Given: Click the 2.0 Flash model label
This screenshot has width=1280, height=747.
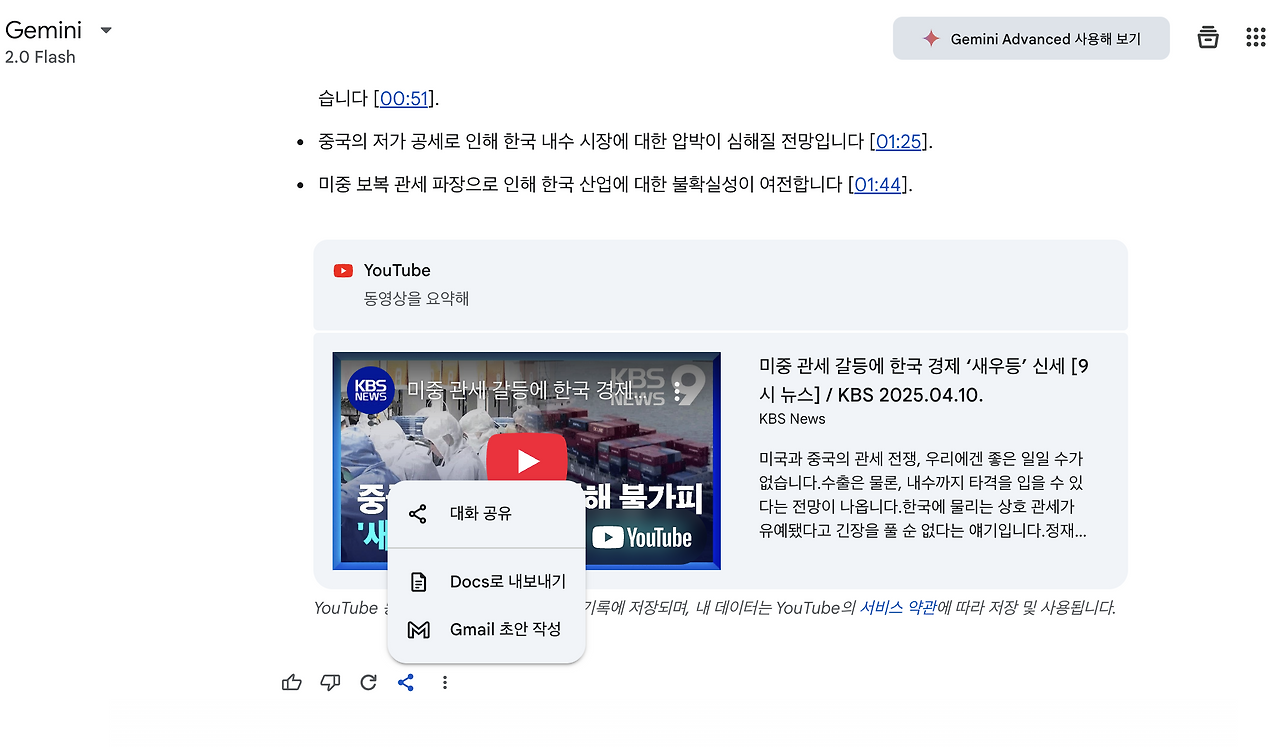Looking at the screenshot, I should point(40,57).
